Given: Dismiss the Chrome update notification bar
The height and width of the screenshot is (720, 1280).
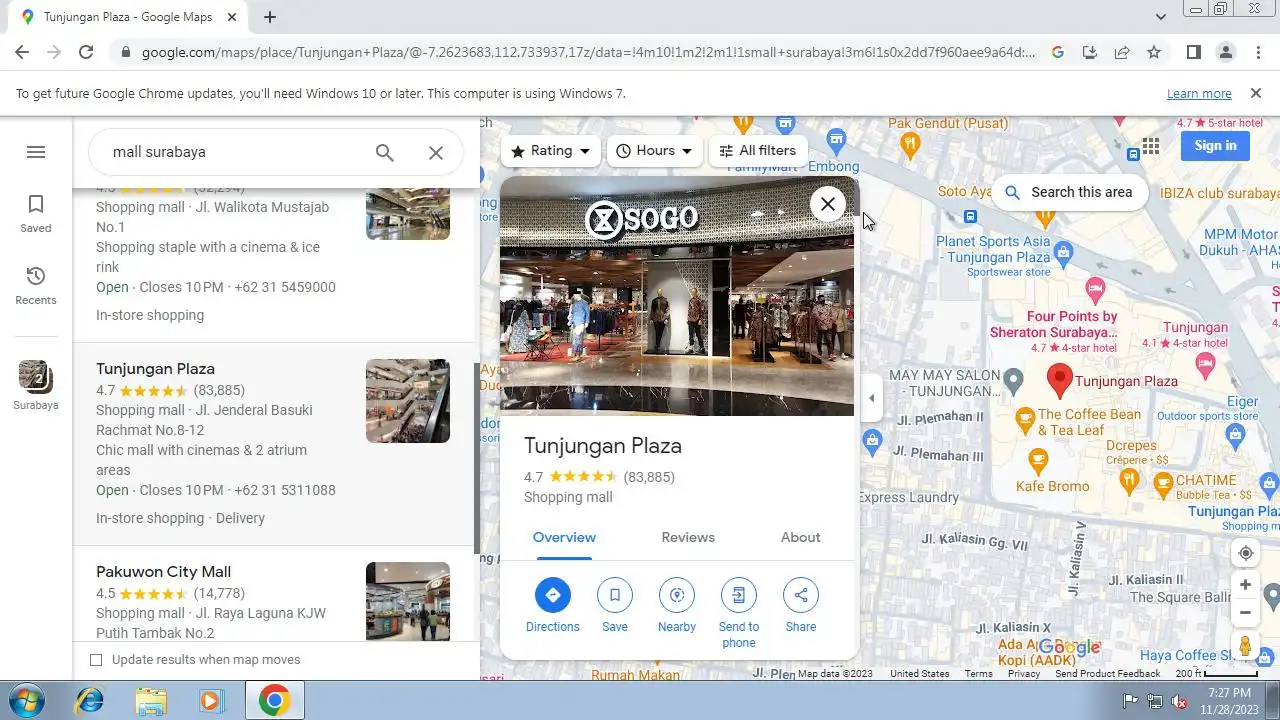Looking at the screenshot, I should [1256, 93].
